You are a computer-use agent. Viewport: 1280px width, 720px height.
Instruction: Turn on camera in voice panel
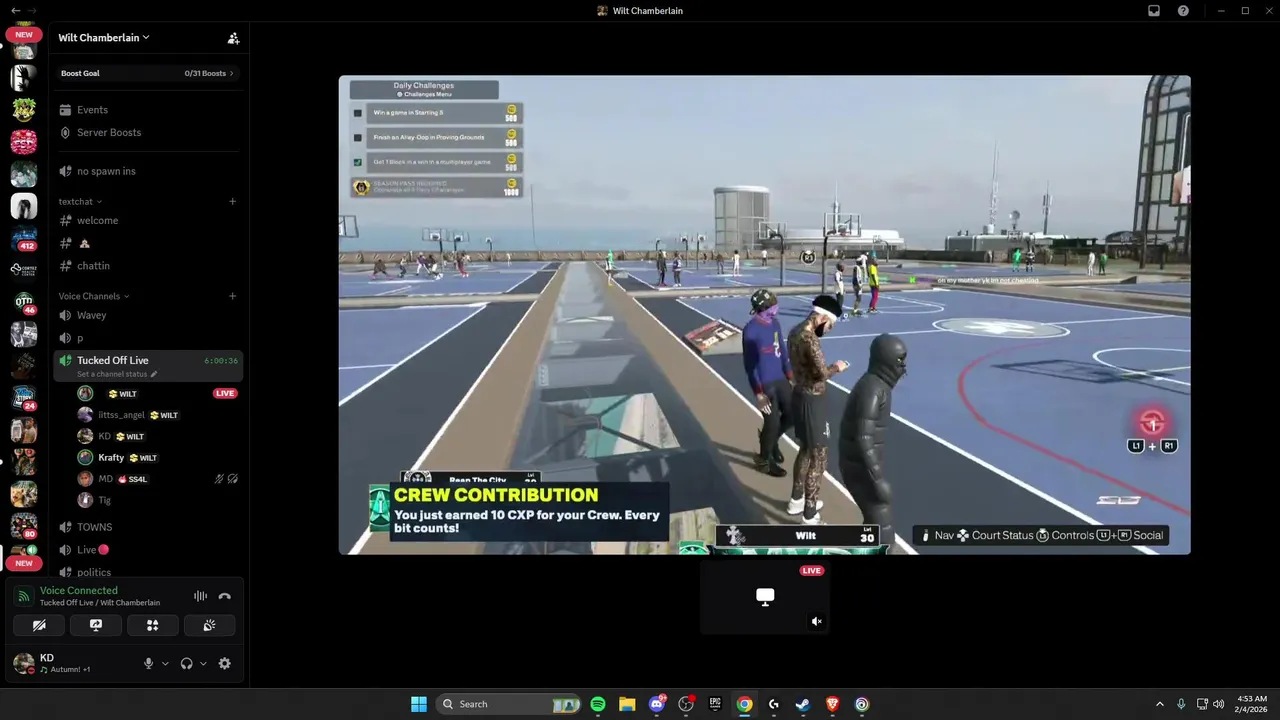pyautogui.click(x=39, y=625)
